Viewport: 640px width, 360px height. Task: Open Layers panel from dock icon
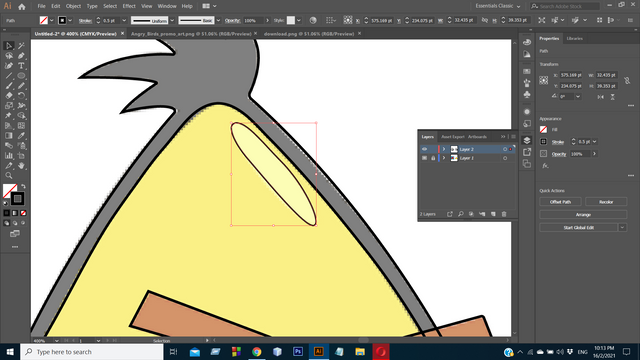tap(527, 140)
